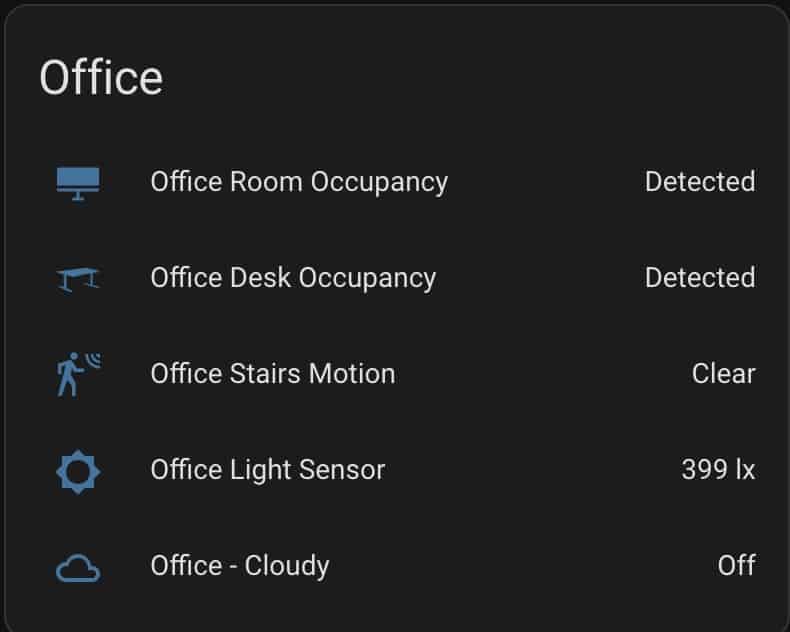Click the word Sensor in the Light row
Viewport: 790px width, 632px height.
pyautogui.click(x=342, y=469)
